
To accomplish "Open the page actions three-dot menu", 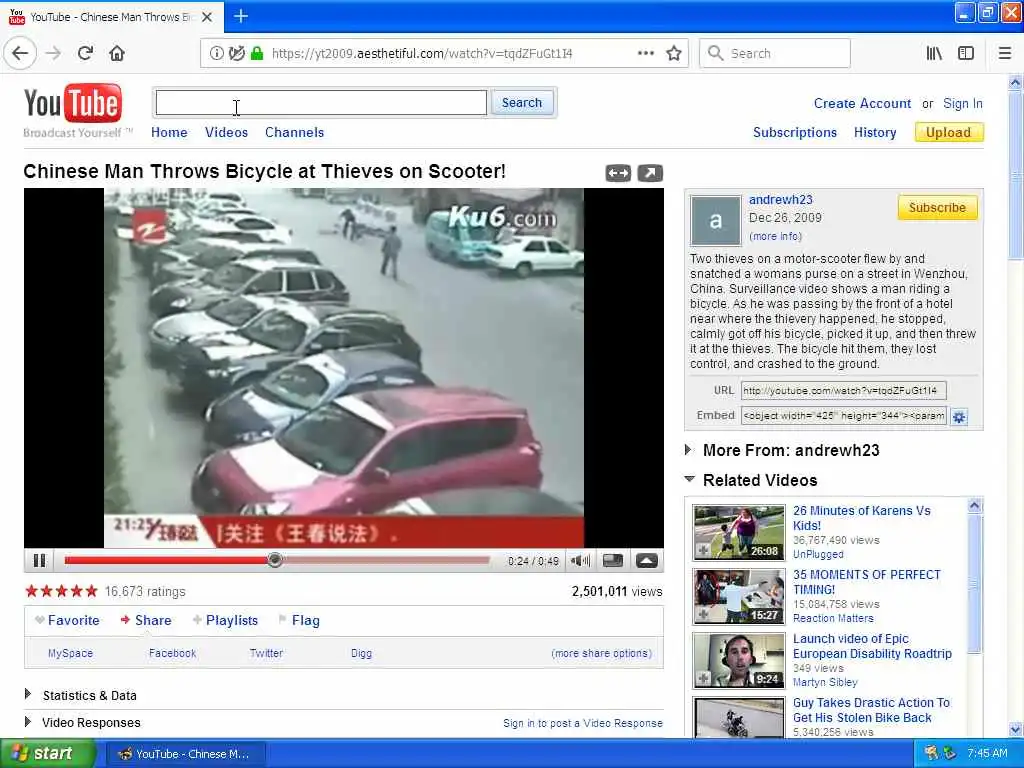I will (x=646, y=54).
